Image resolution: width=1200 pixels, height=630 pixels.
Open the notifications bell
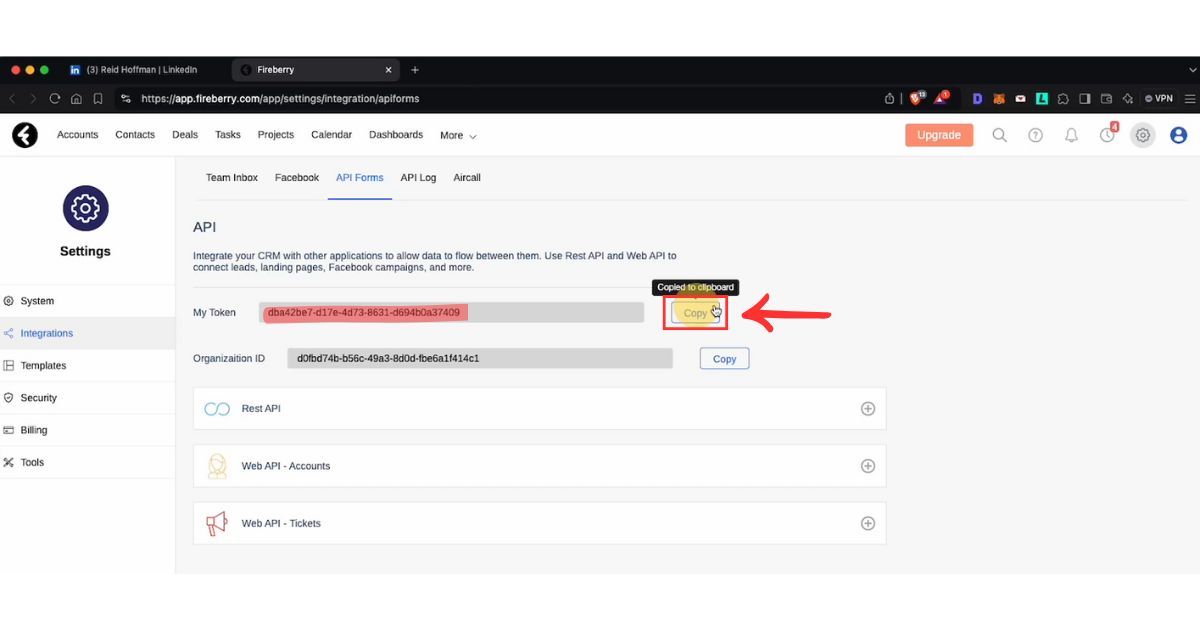(1071, 135)
